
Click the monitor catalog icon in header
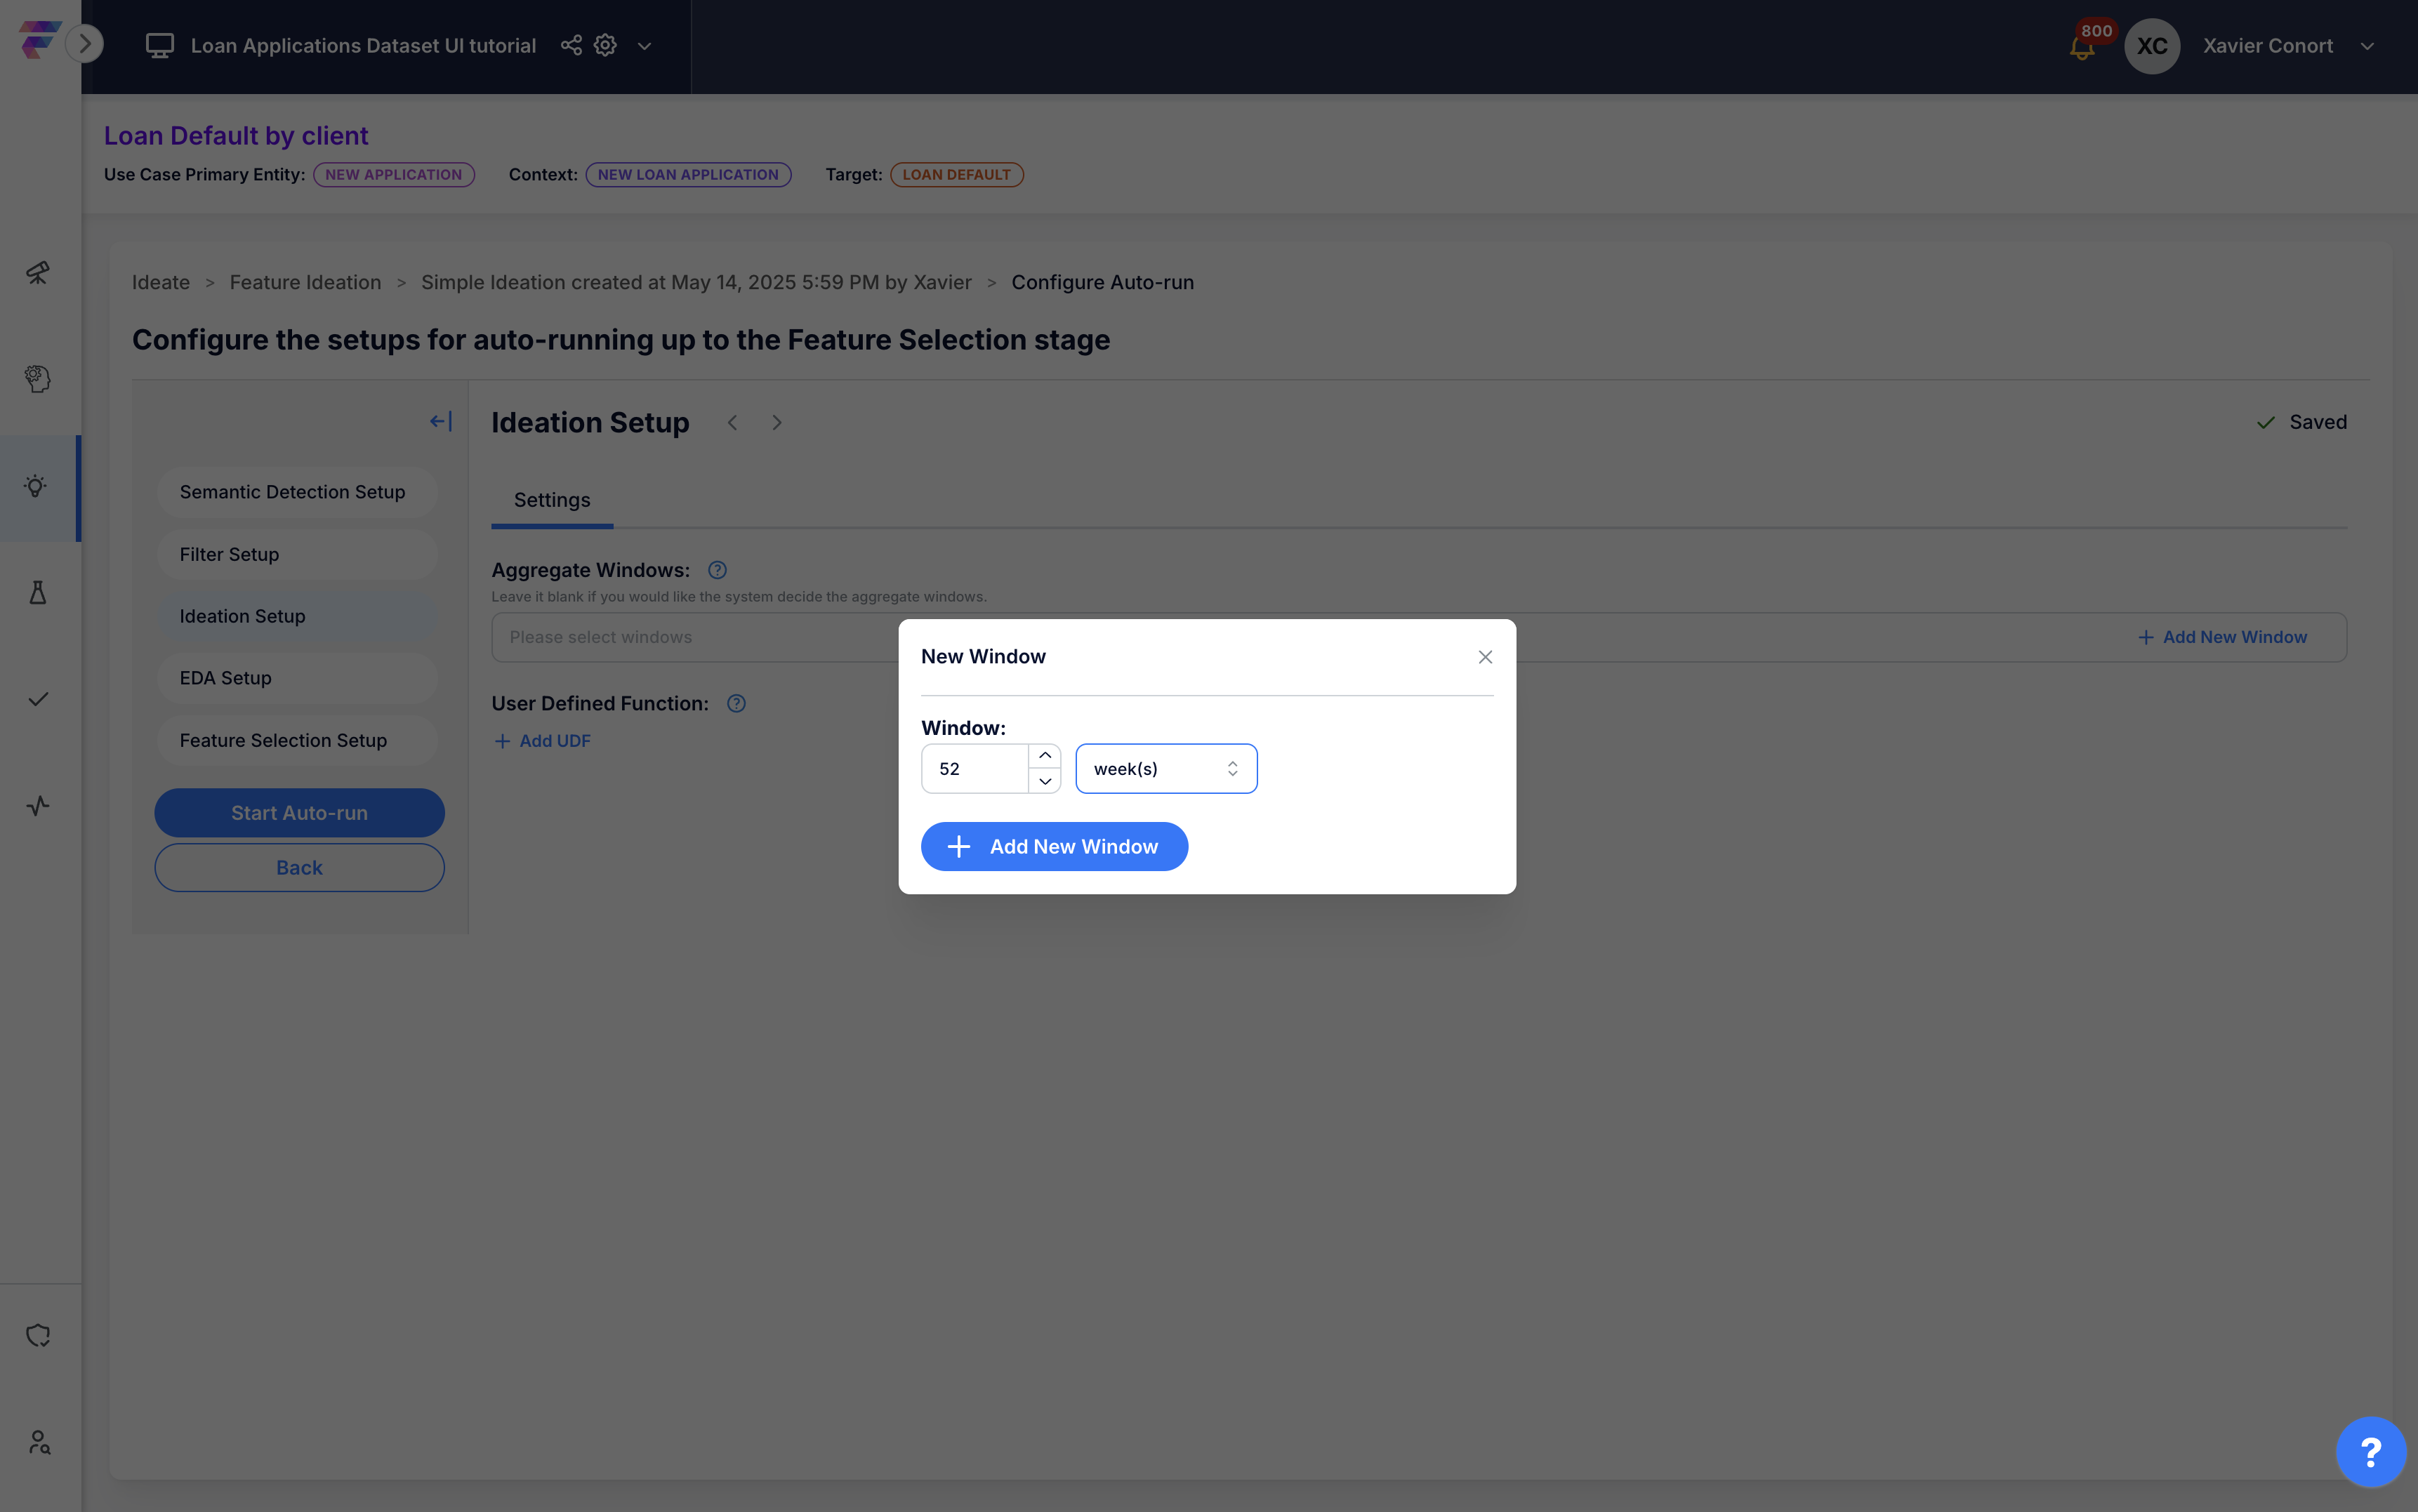[160, 46]
